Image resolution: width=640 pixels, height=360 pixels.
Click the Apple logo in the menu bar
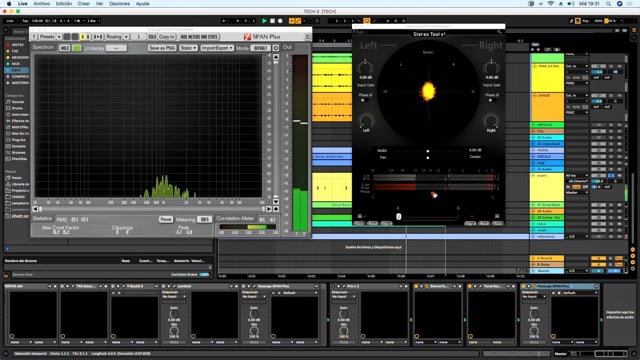pyautogui.click(x=9, y=4)
